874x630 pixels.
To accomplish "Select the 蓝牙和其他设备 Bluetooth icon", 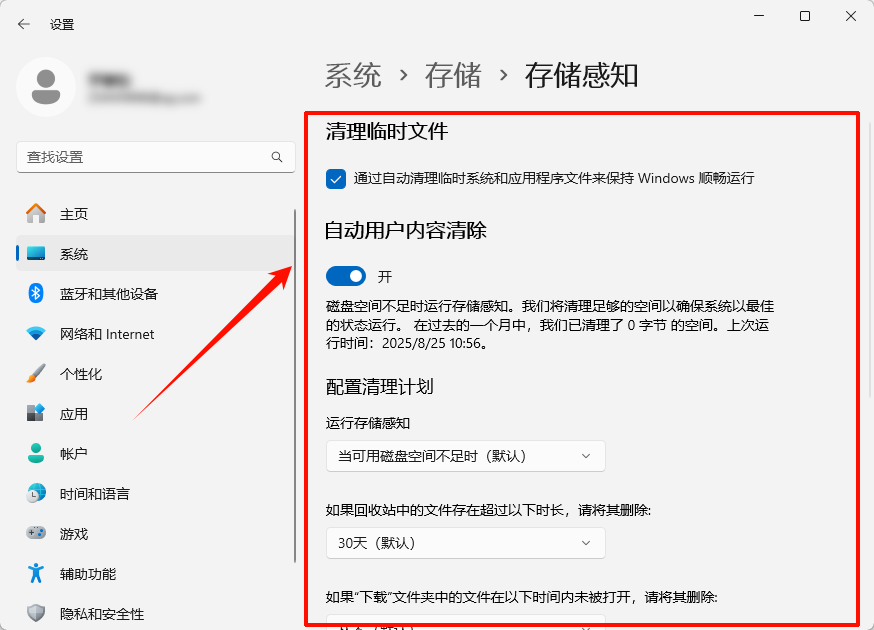I will click(35, 293).
